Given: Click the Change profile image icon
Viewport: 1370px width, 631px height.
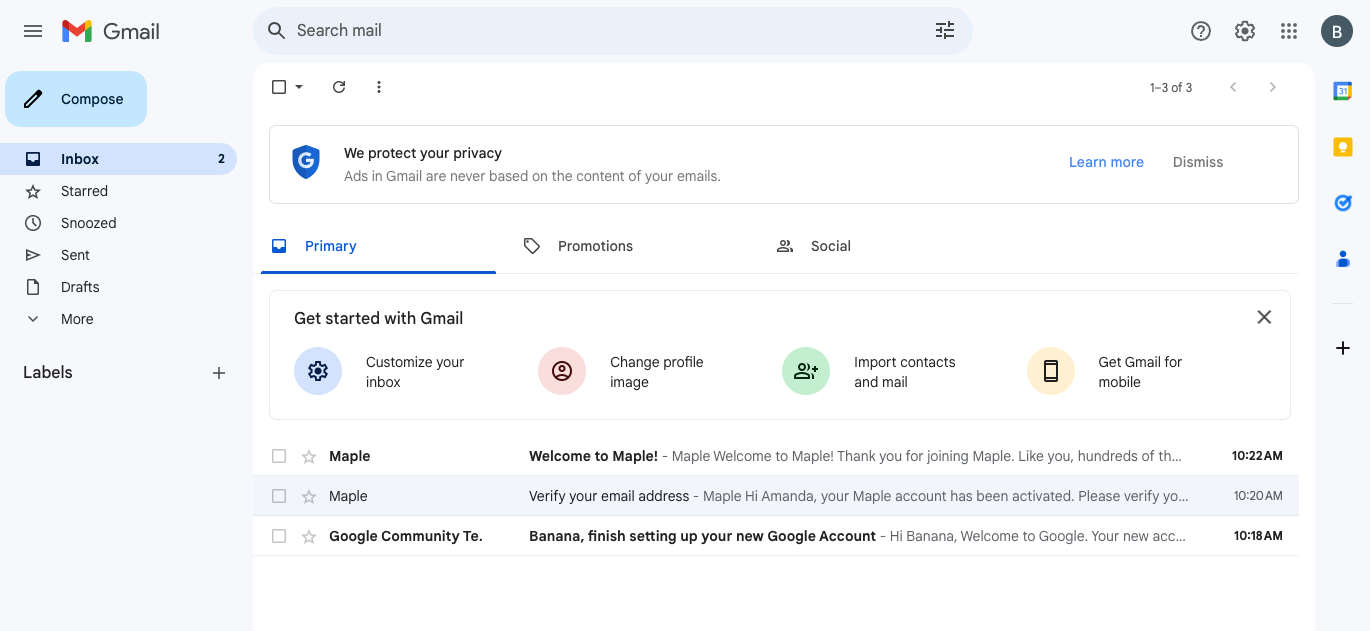Looking at the screenshot, I should (x=562, y=371).
